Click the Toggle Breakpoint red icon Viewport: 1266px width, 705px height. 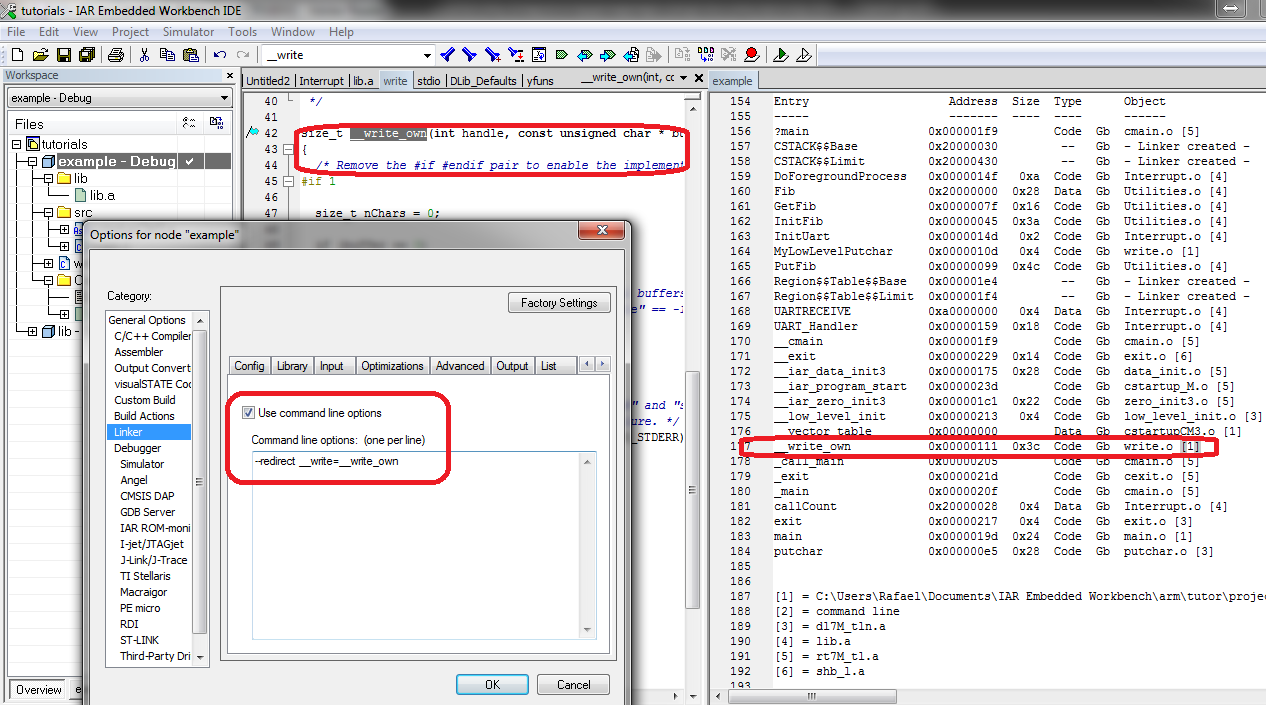(x=751, y=55)
